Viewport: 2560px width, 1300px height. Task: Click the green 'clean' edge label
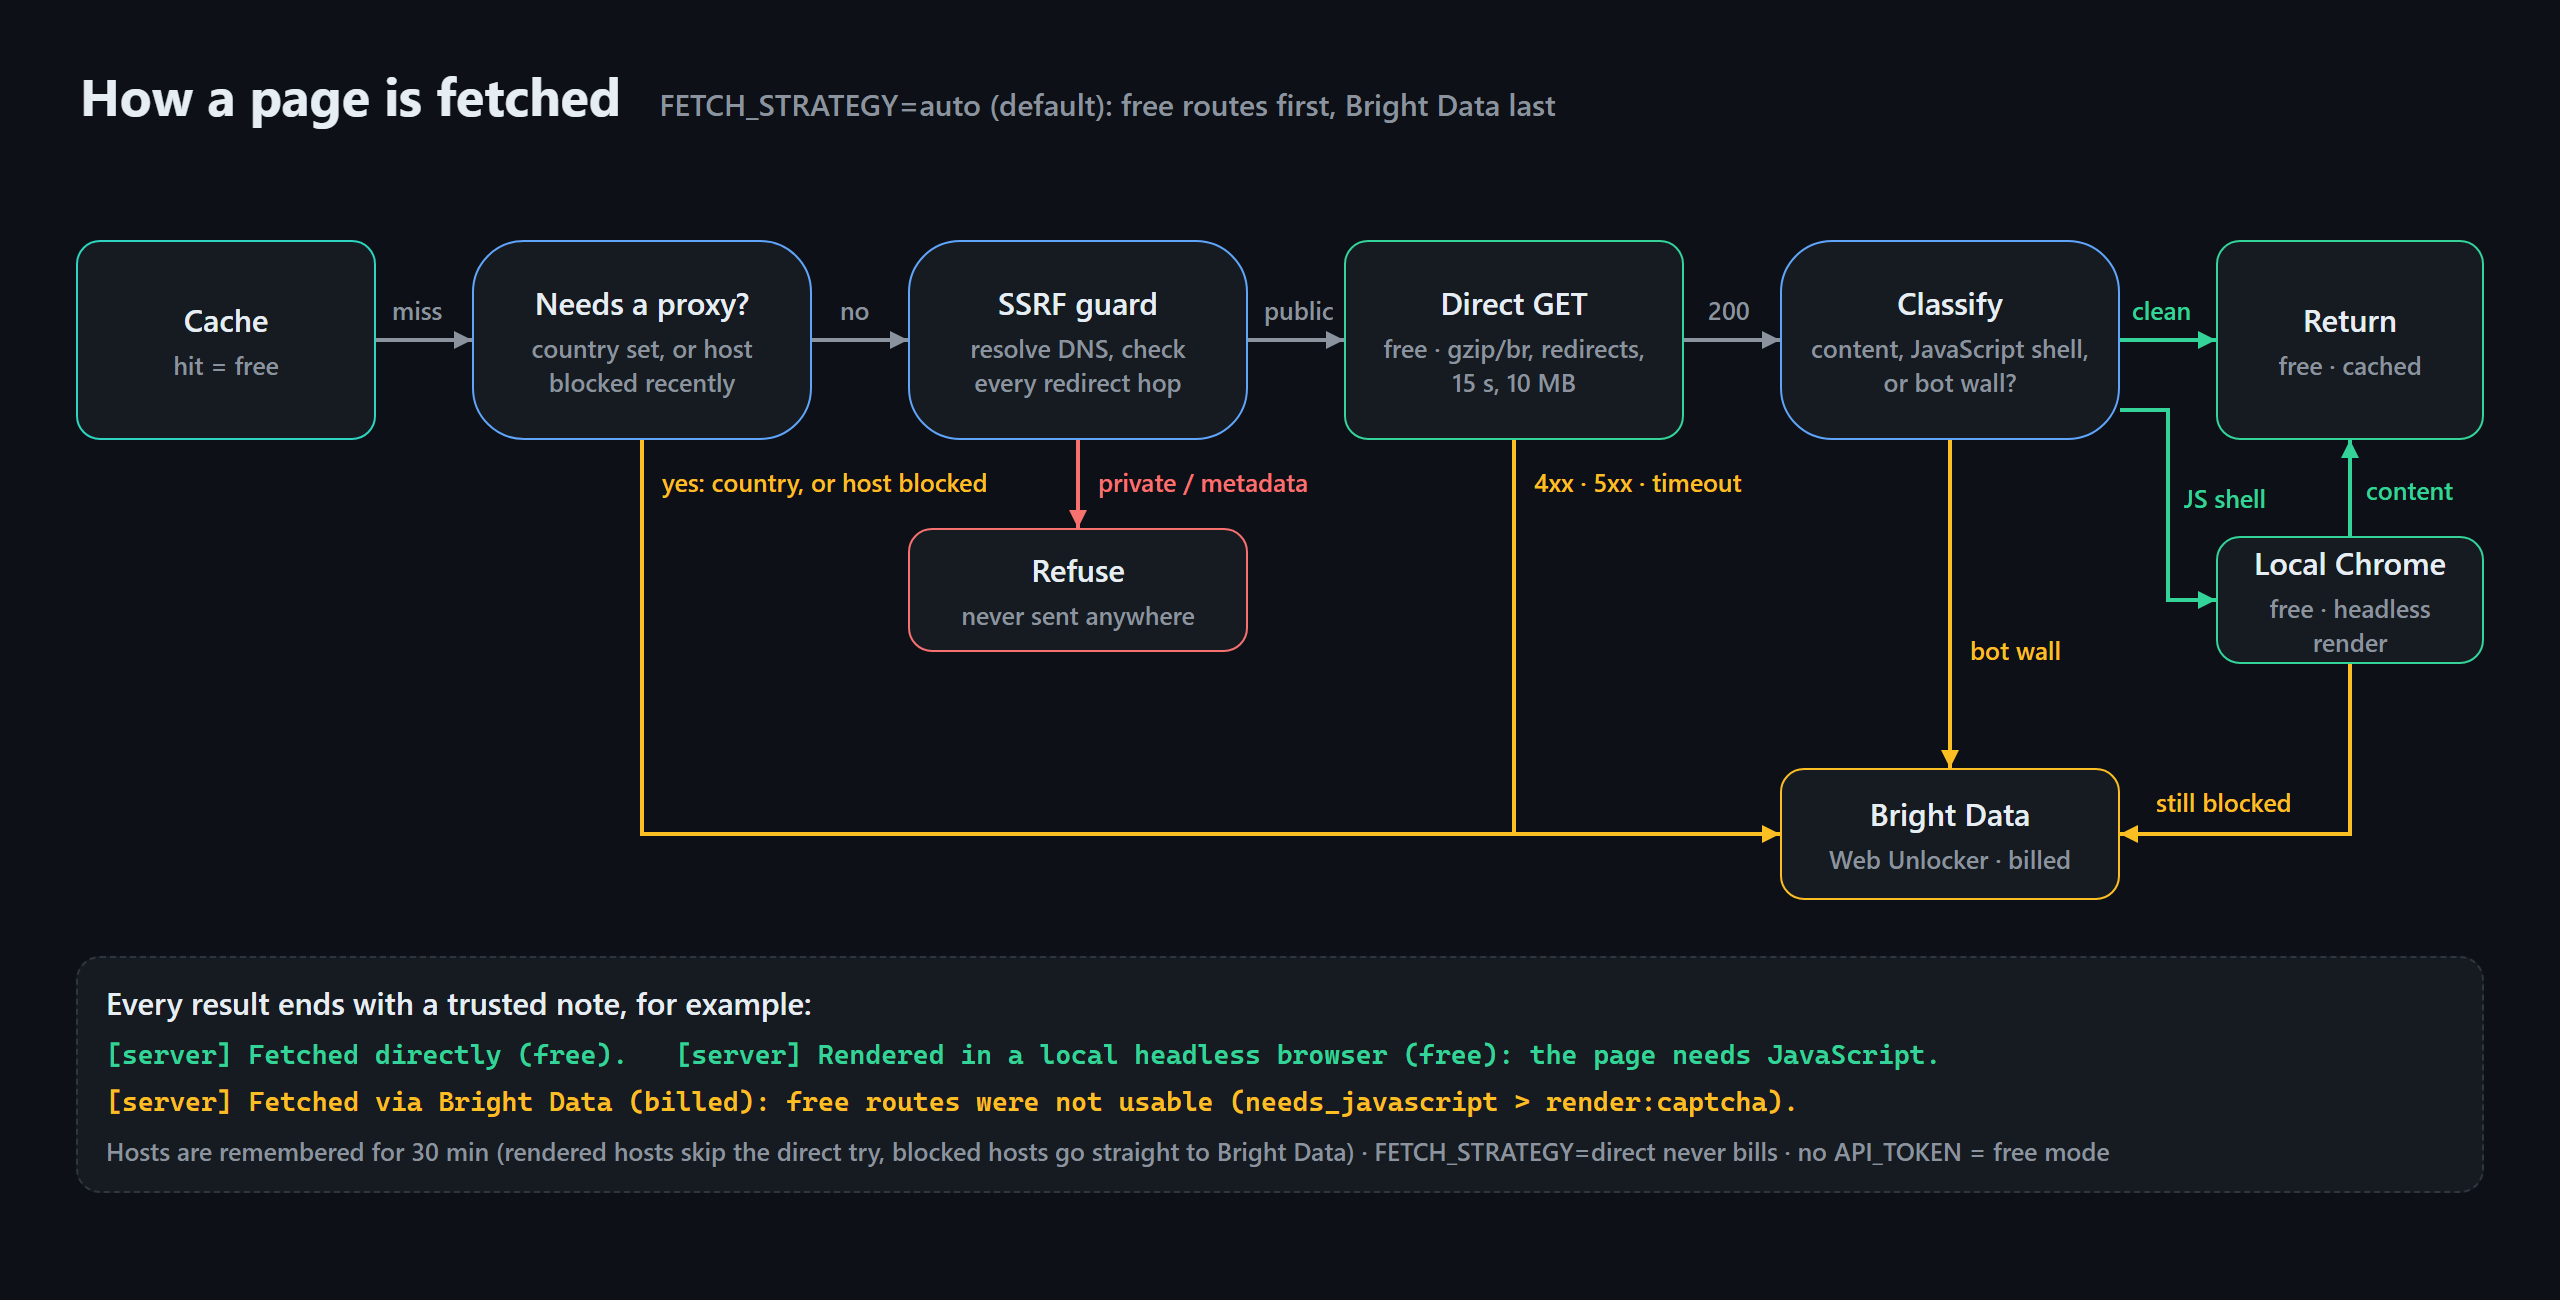pos(2161,311)
